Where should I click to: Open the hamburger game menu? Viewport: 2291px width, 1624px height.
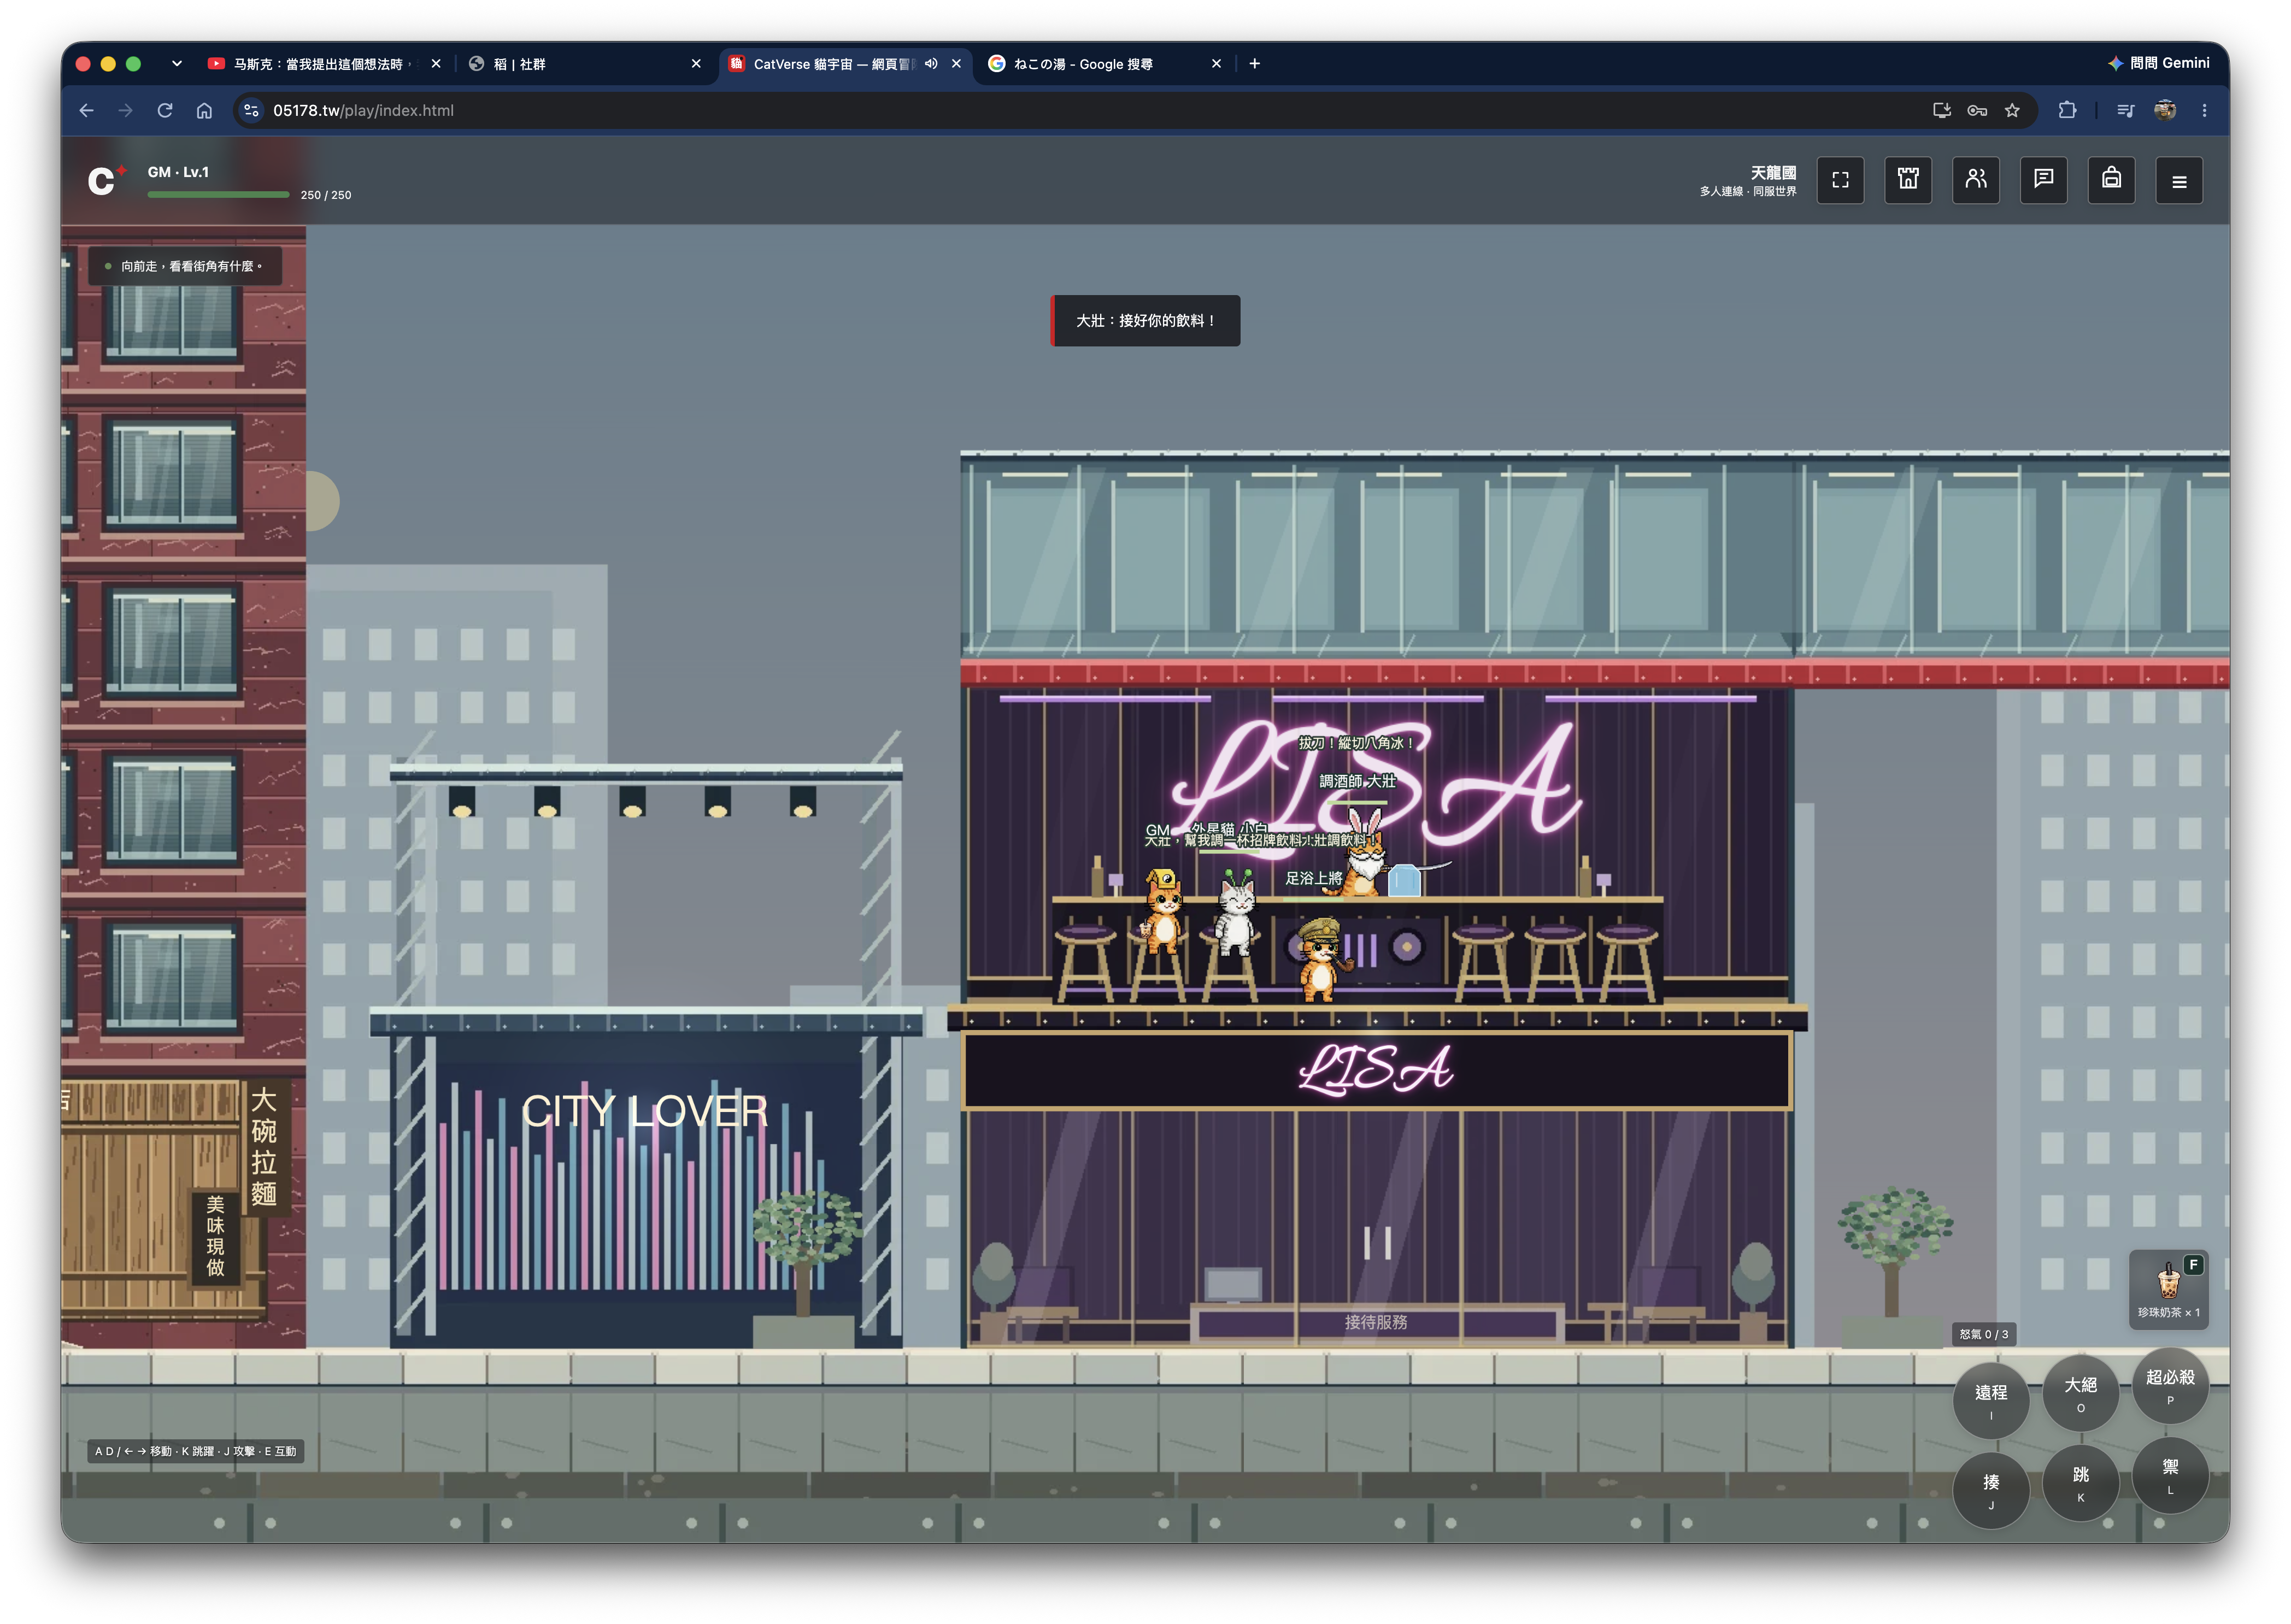coord(2179,181)
